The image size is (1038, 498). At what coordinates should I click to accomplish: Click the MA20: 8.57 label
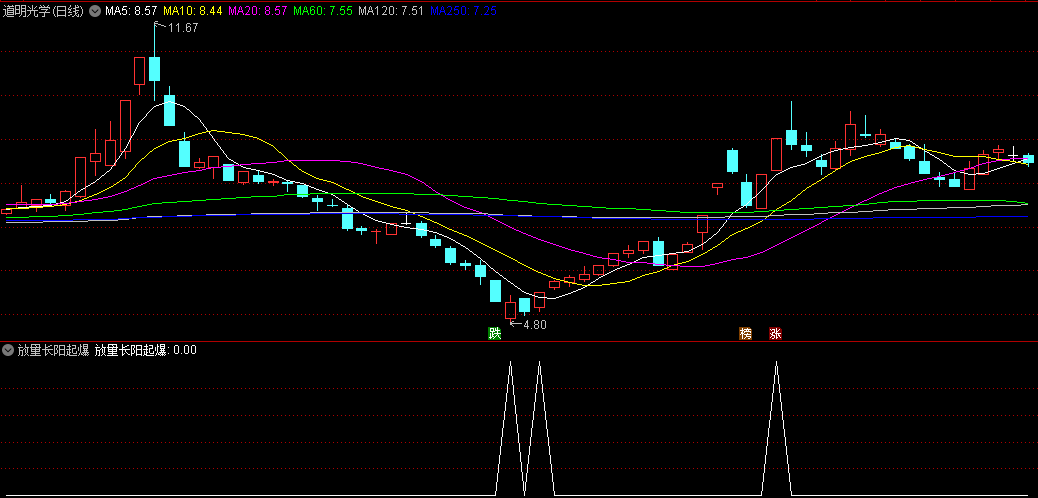258,11
